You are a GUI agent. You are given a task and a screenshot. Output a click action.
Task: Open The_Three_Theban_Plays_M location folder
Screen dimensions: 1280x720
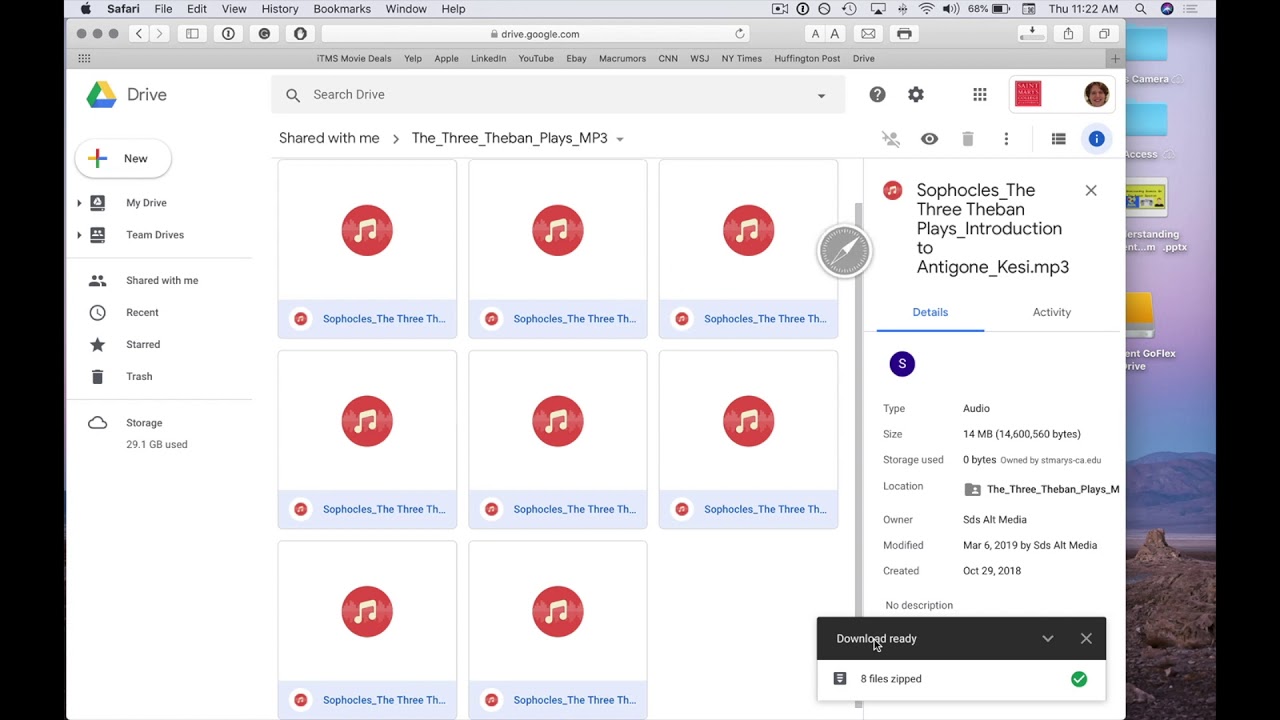click(x=1041, y=489)
